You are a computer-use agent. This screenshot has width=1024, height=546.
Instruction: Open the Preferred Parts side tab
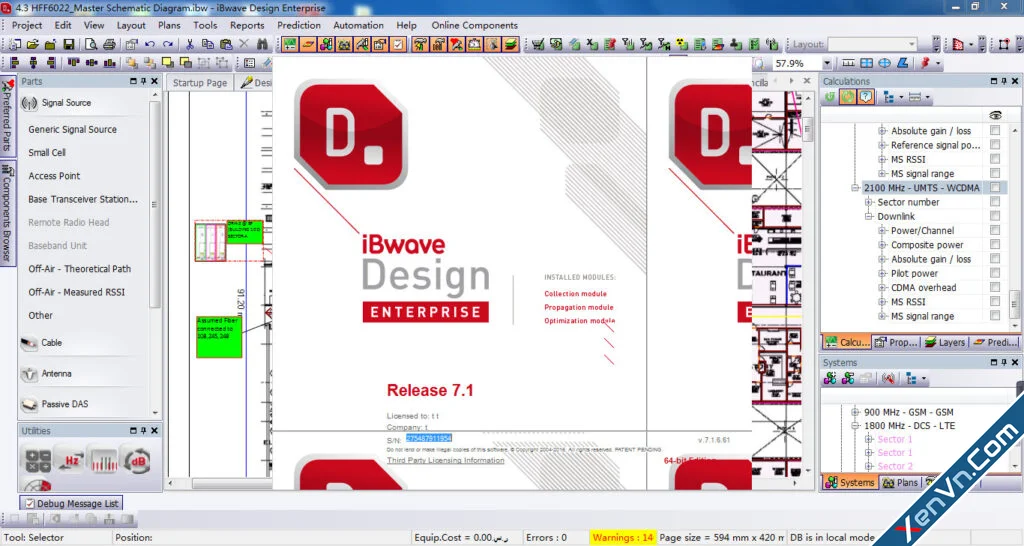point(7,116)
